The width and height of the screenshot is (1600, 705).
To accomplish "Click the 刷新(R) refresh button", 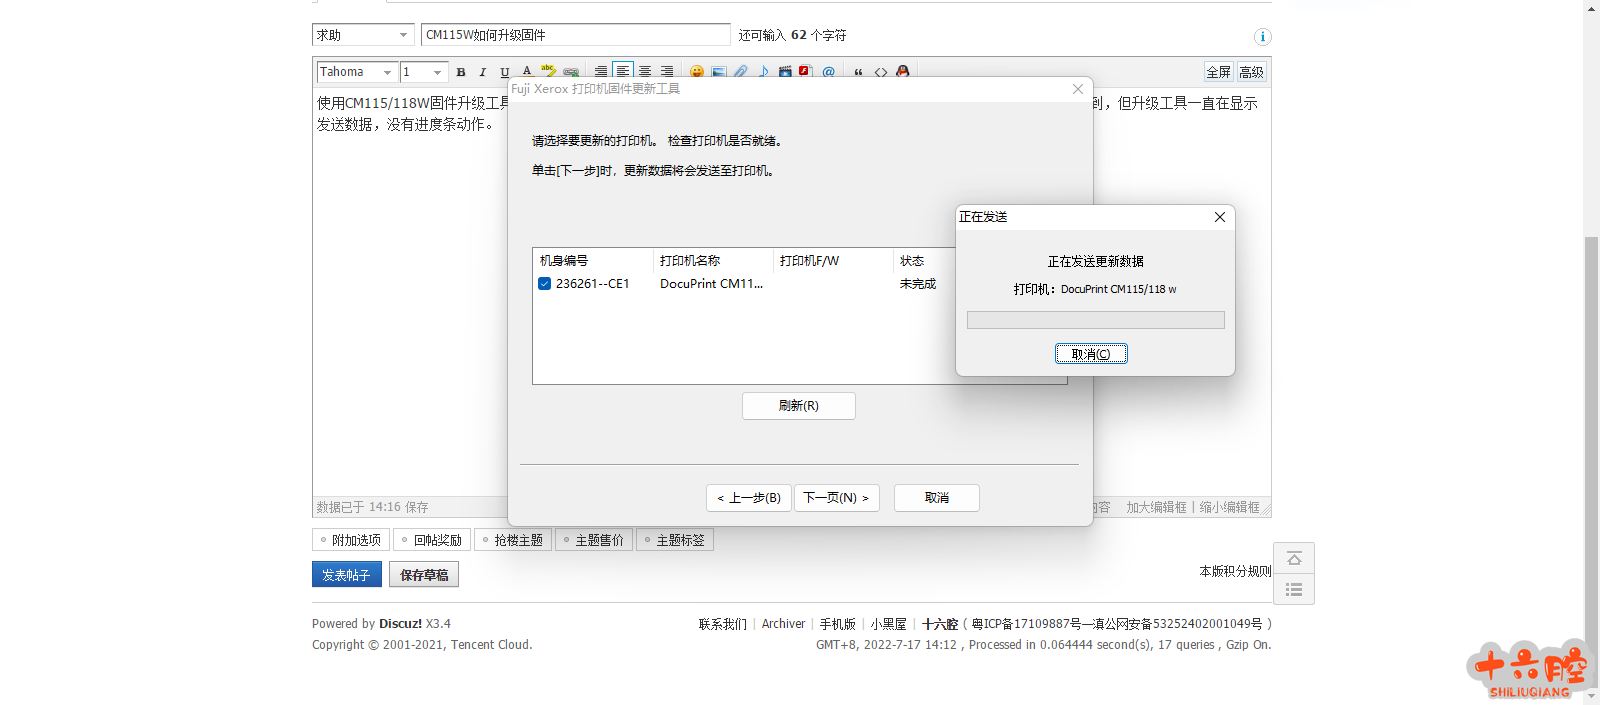I will pos(799,406).
